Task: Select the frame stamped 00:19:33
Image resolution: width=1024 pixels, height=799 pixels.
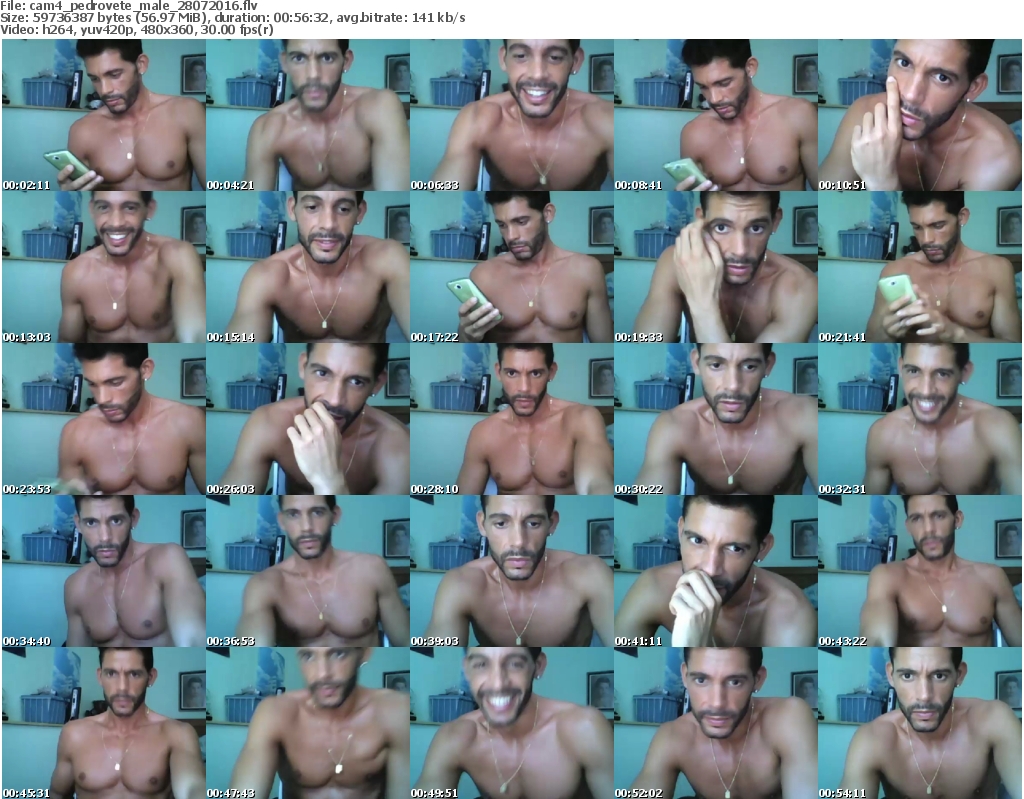Action: pos(716,267)
